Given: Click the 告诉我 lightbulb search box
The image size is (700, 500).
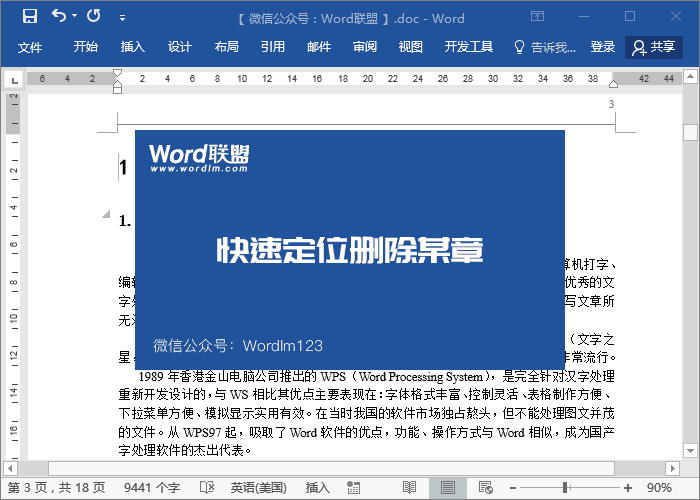Looking at the screenshot, I should click(x=545, y=47).
